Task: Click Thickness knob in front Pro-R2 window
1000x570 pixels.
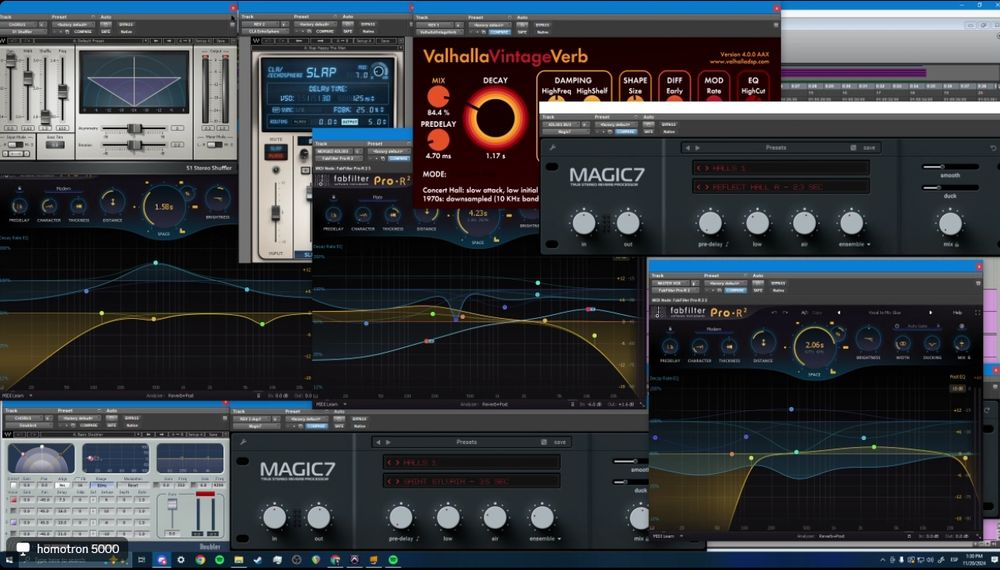Action: (x=729, y=346)
